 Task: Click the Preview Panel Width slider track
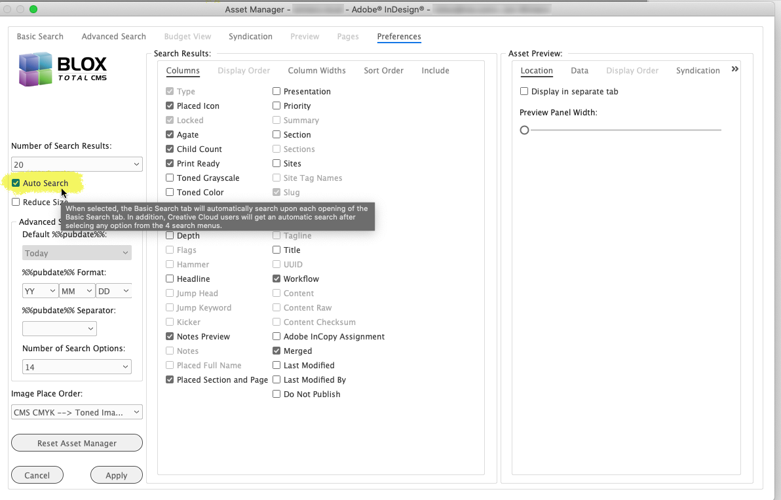[x=626, y=130]
